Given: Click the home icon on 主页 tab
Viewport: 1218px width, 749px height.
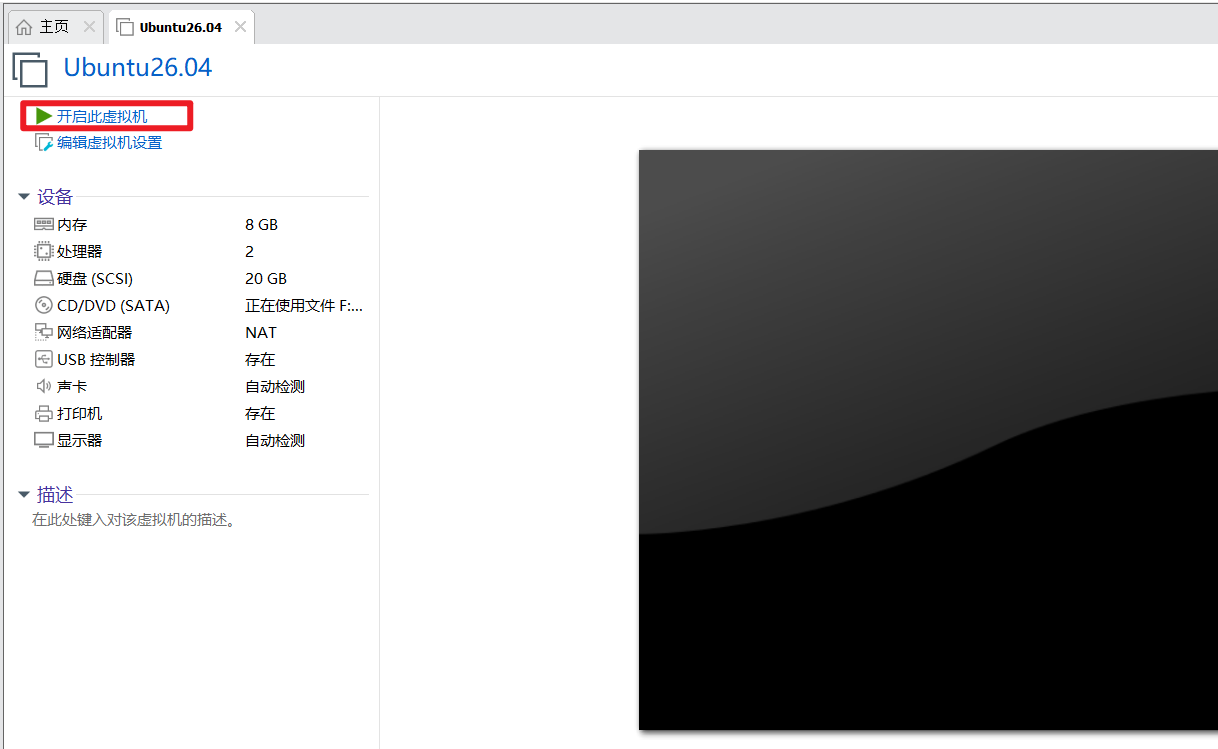Looking at the screenshot, I should (24, 27).
